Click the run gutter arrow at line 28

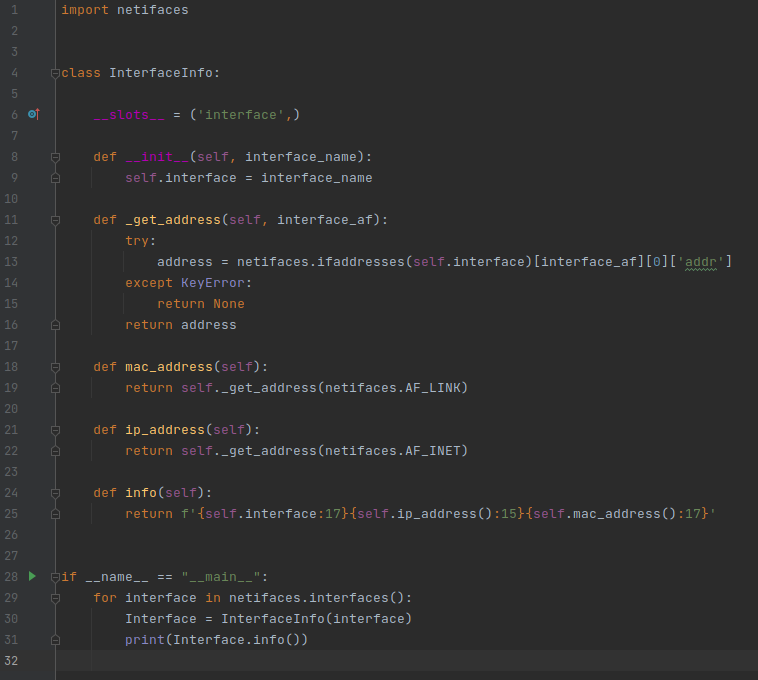tap(32, 576)
